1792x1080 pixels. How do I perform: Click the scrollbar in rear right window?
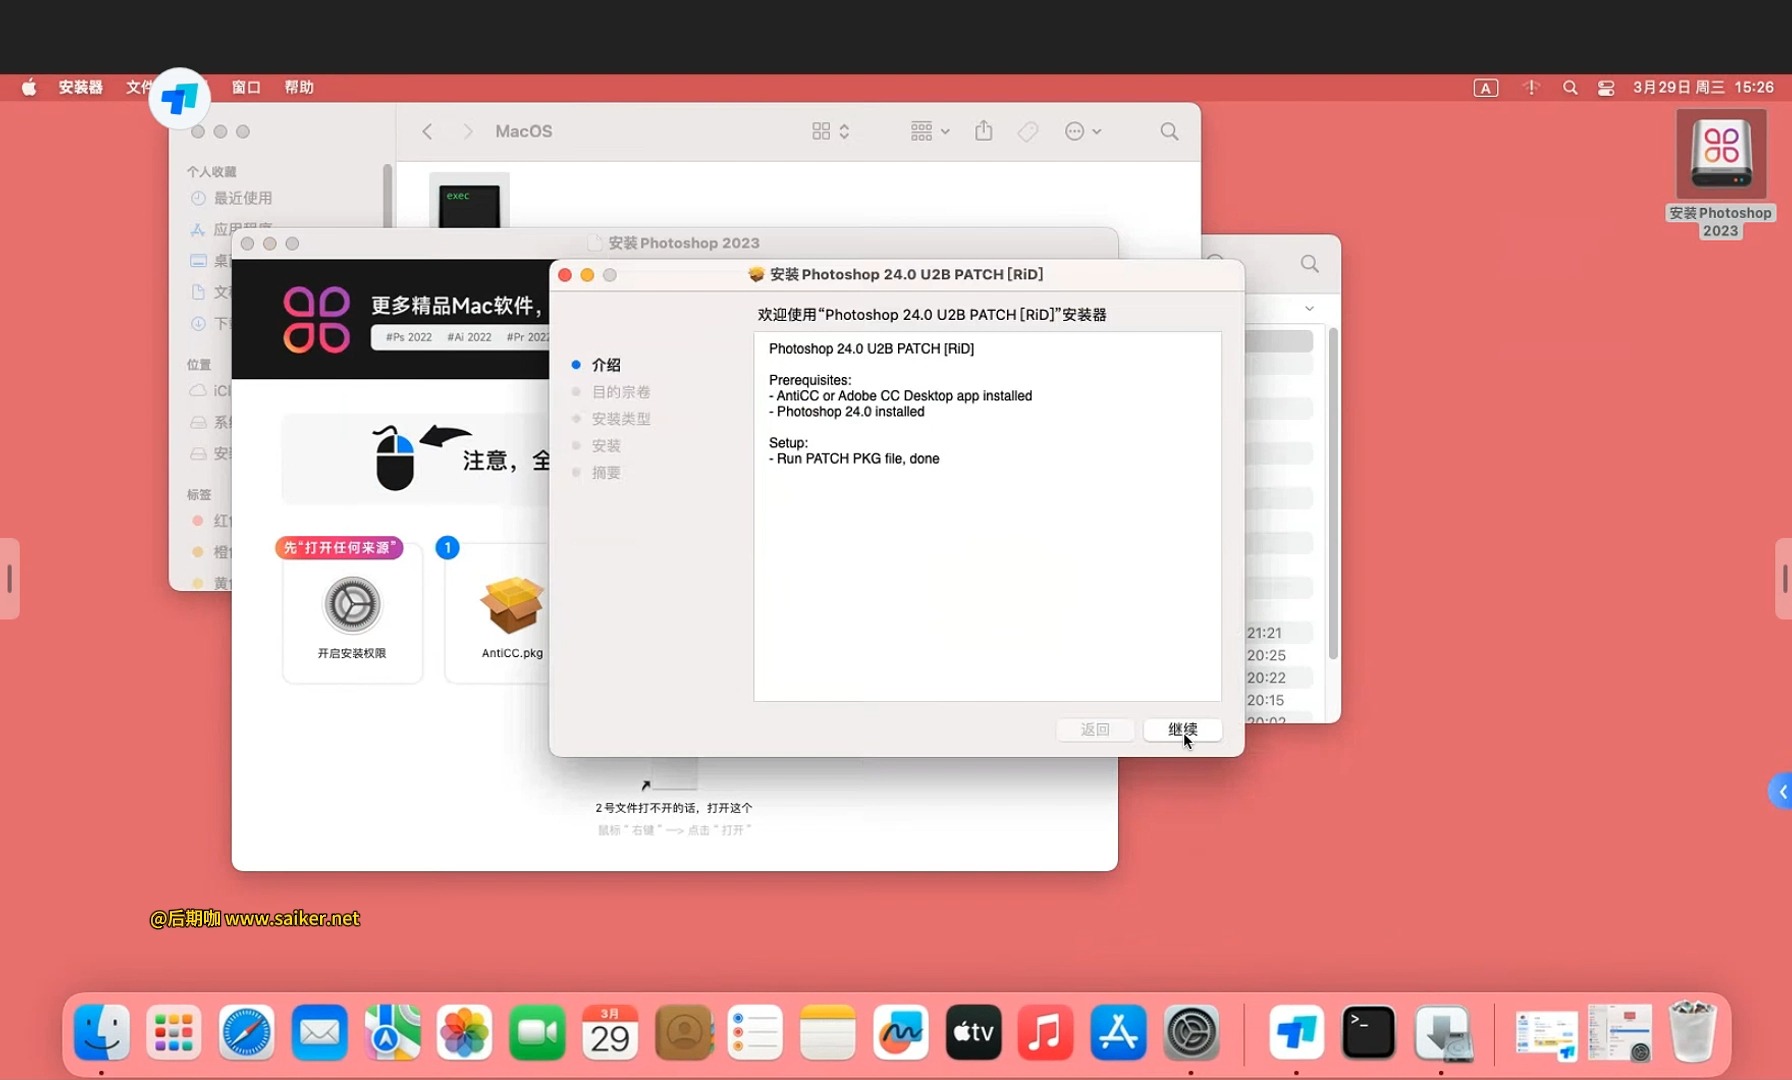pos(1332,493)
